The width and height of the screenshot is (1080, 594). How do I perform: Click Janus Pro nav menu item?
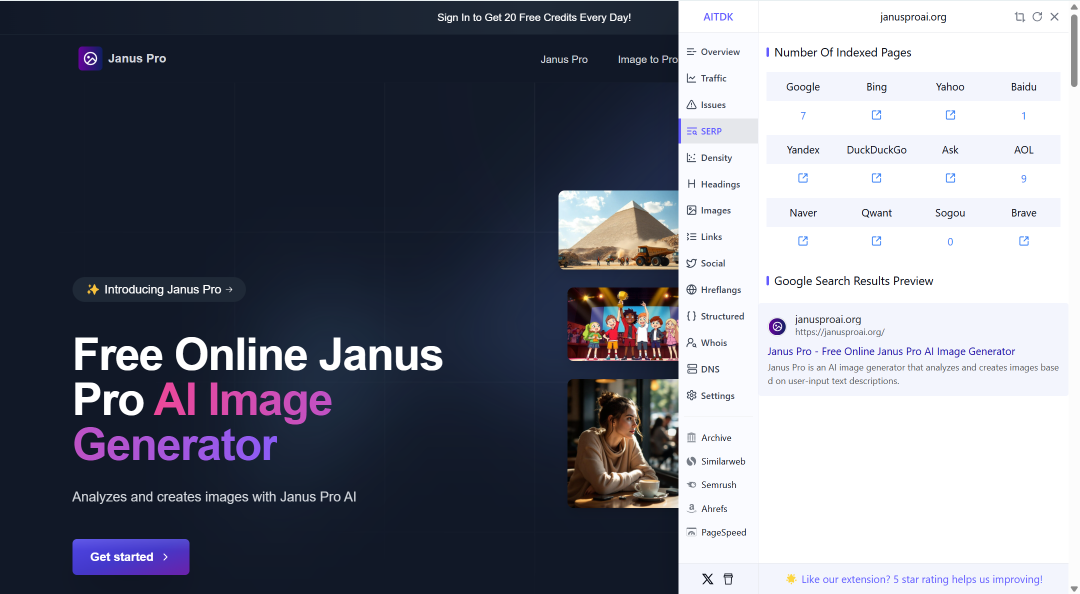[x=564, y=59]
